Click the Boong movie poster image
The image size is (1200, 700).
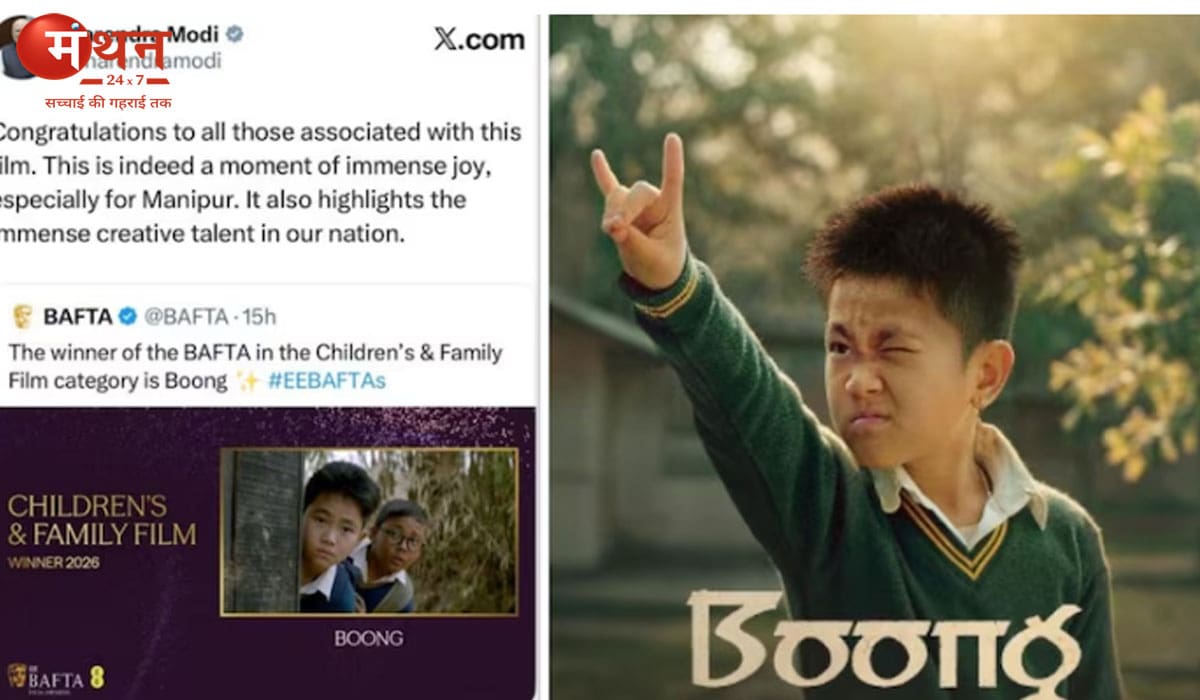pyautogui.click(x=875, y=357)
